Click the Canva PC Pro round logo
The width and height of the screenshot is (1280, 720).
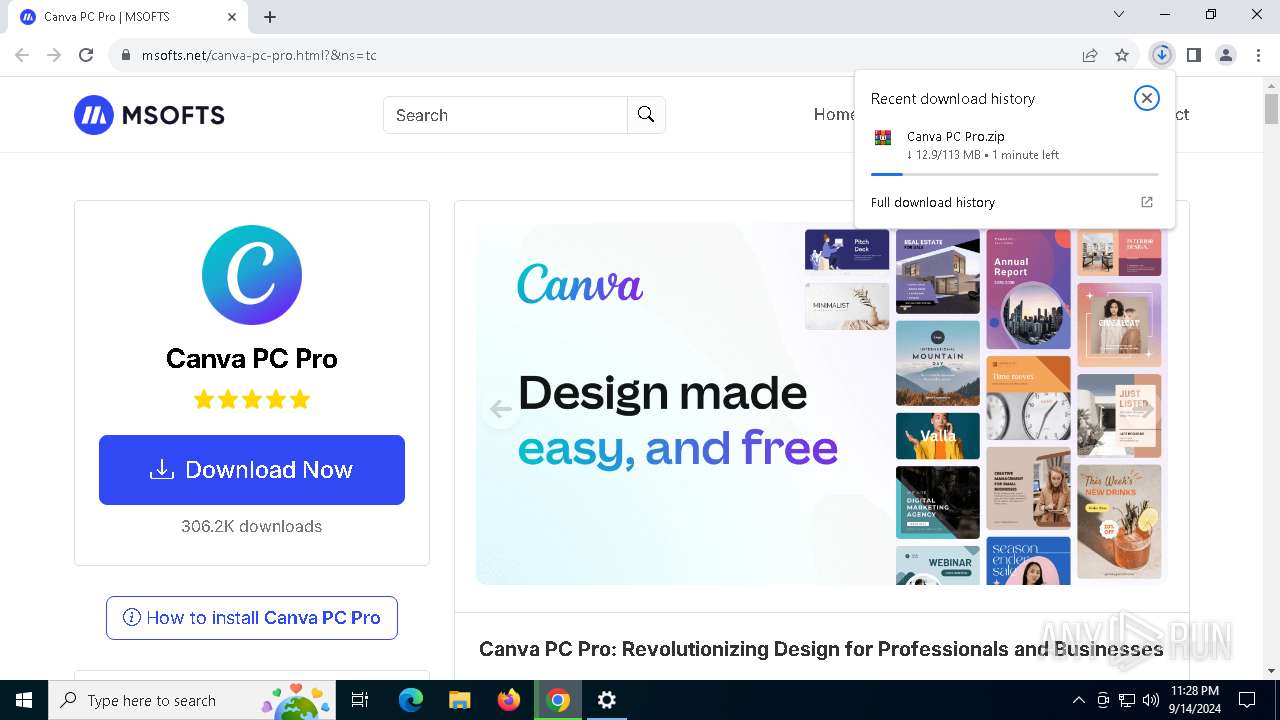pyautogui.click(x=252, y=275)
